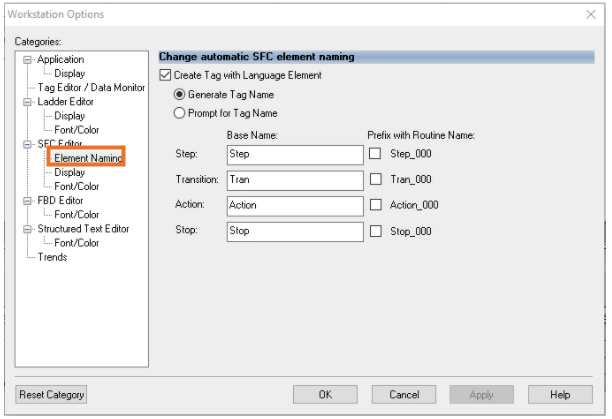
Task: Select Element Naming under SFC Editor
Action: click(x=88, y=158)
